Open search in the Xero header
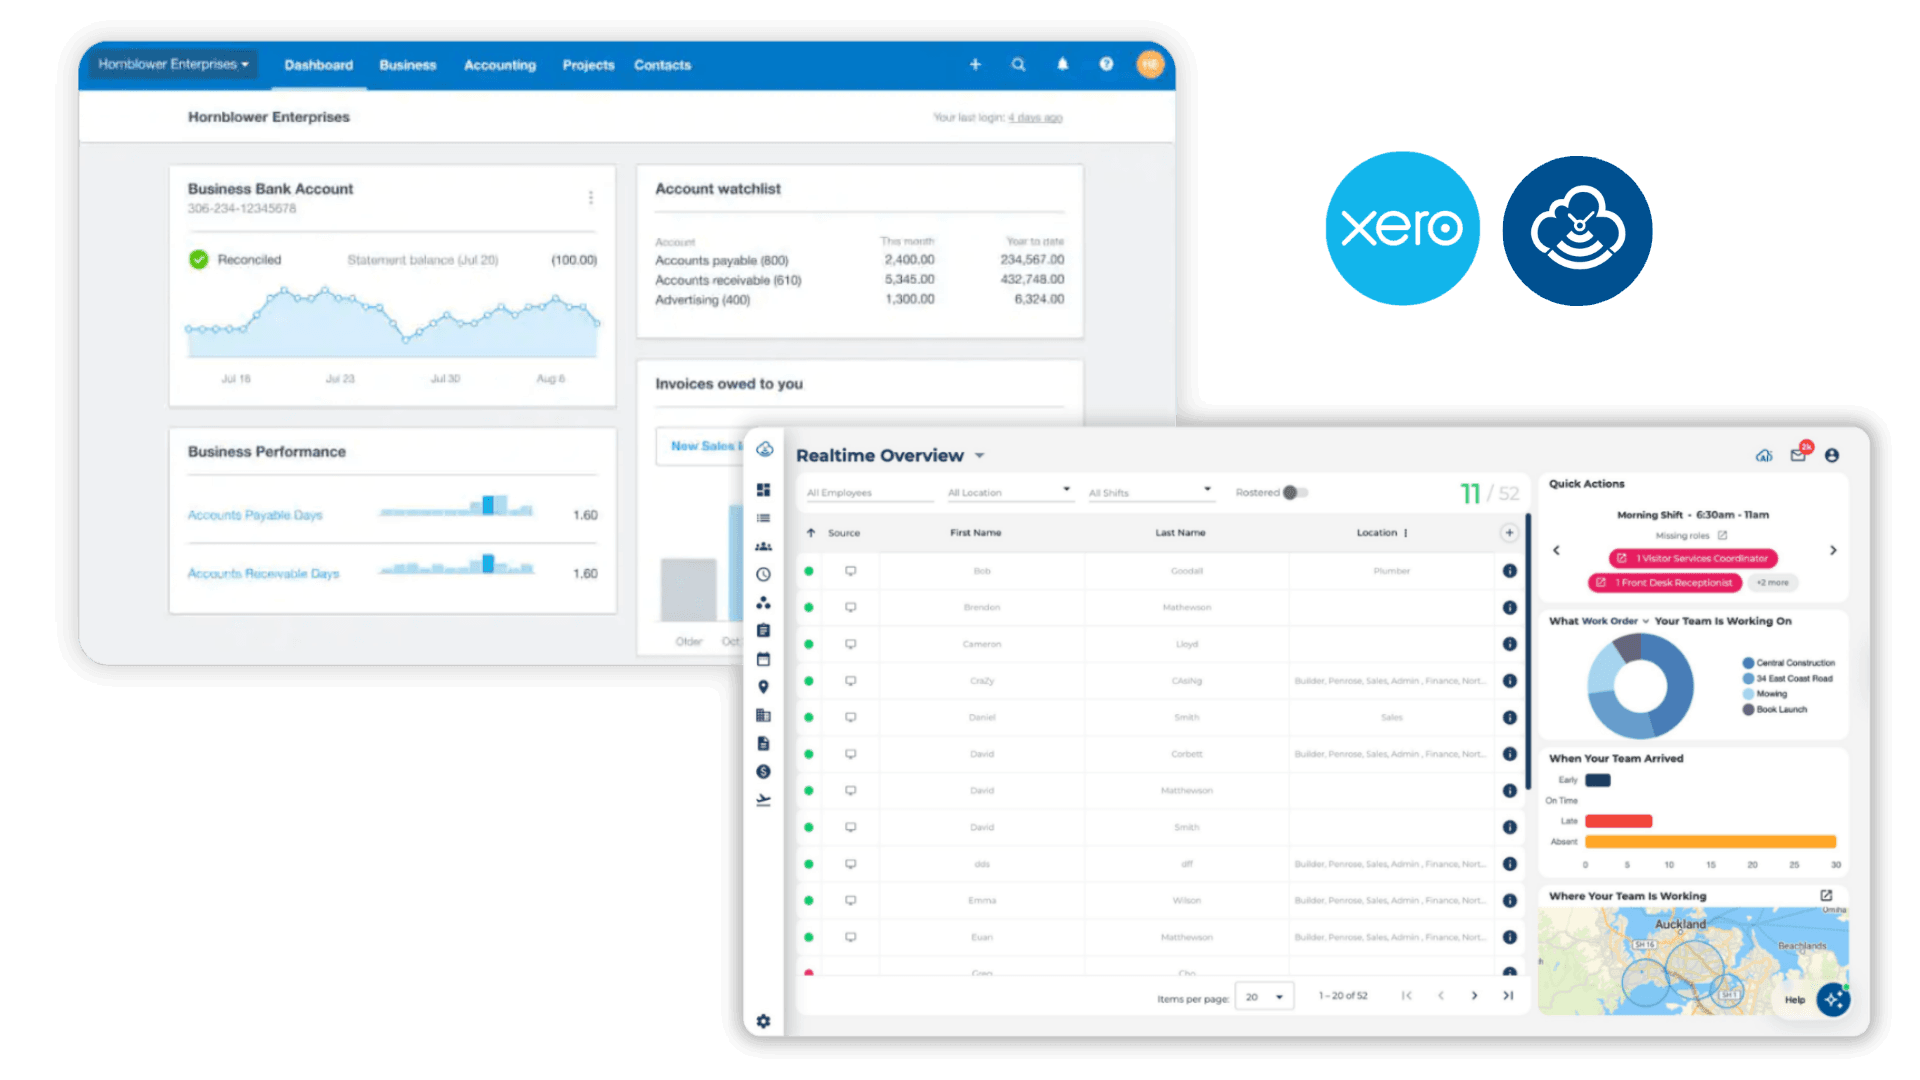This screenshot has height=1080, width=1920. coord(1018,65)
